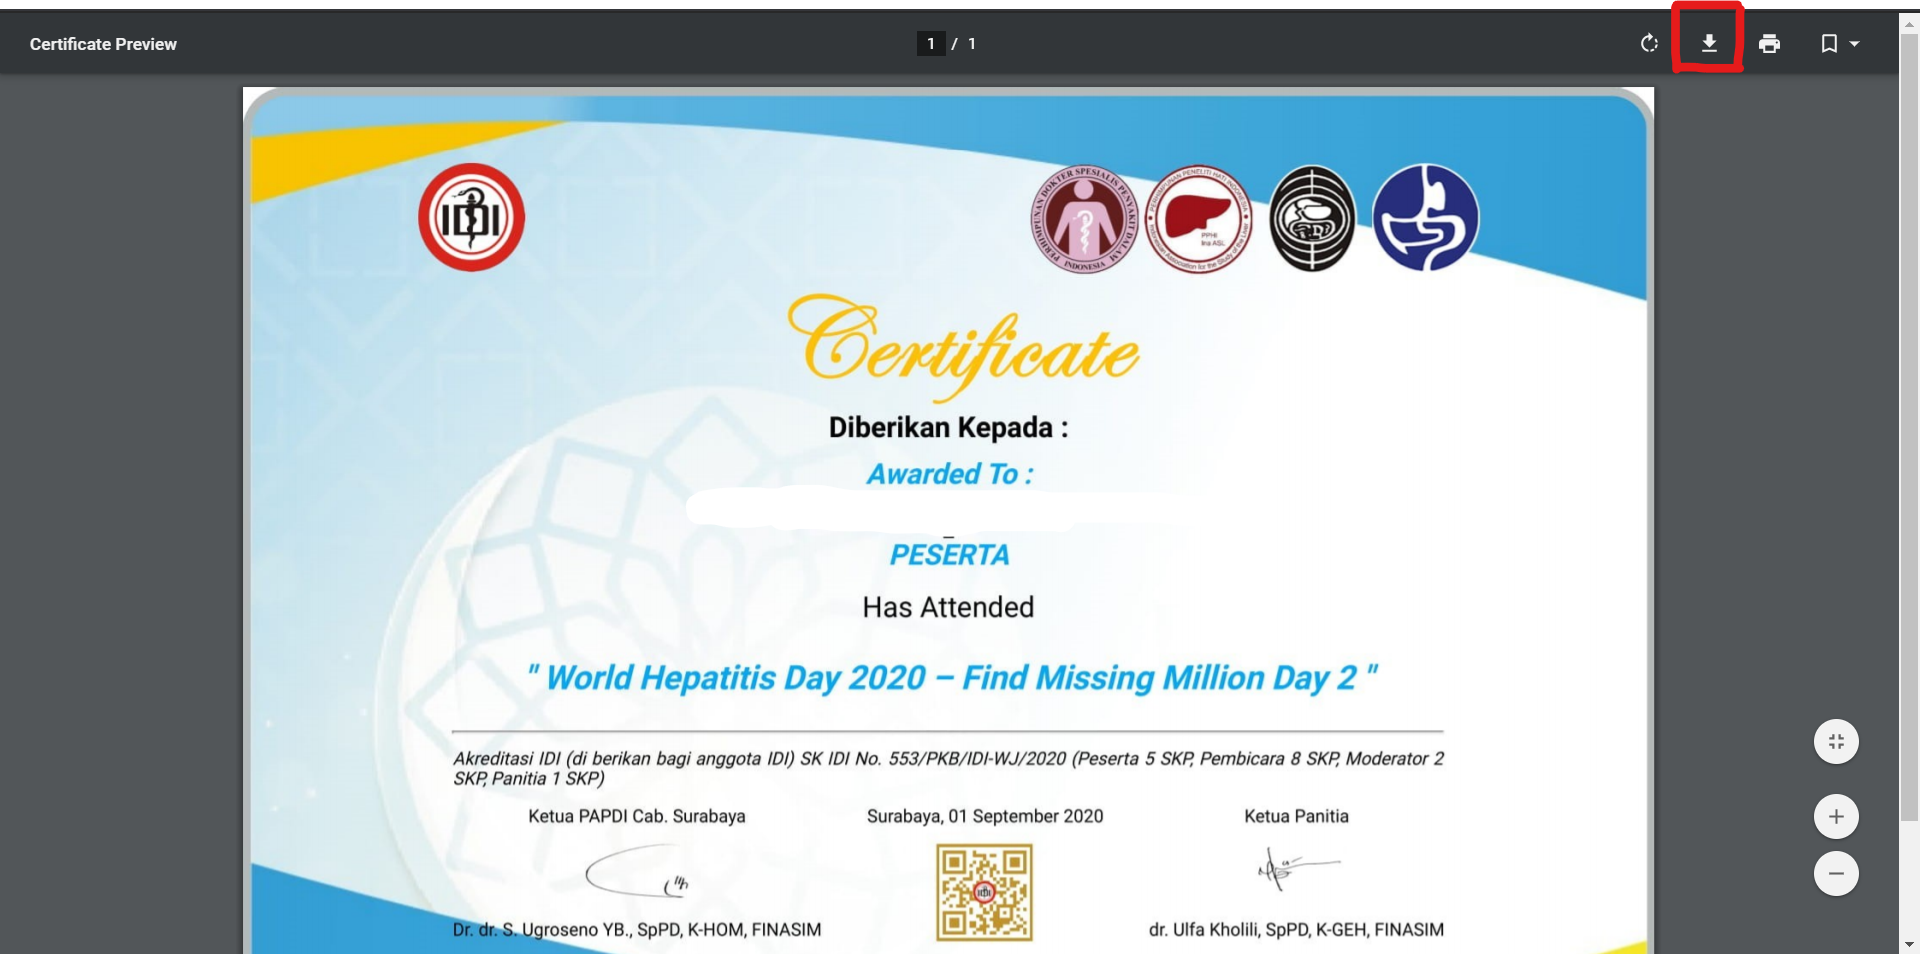Click the Certificate Preview title
This screenshot has height=954, width=1920.
103,44
